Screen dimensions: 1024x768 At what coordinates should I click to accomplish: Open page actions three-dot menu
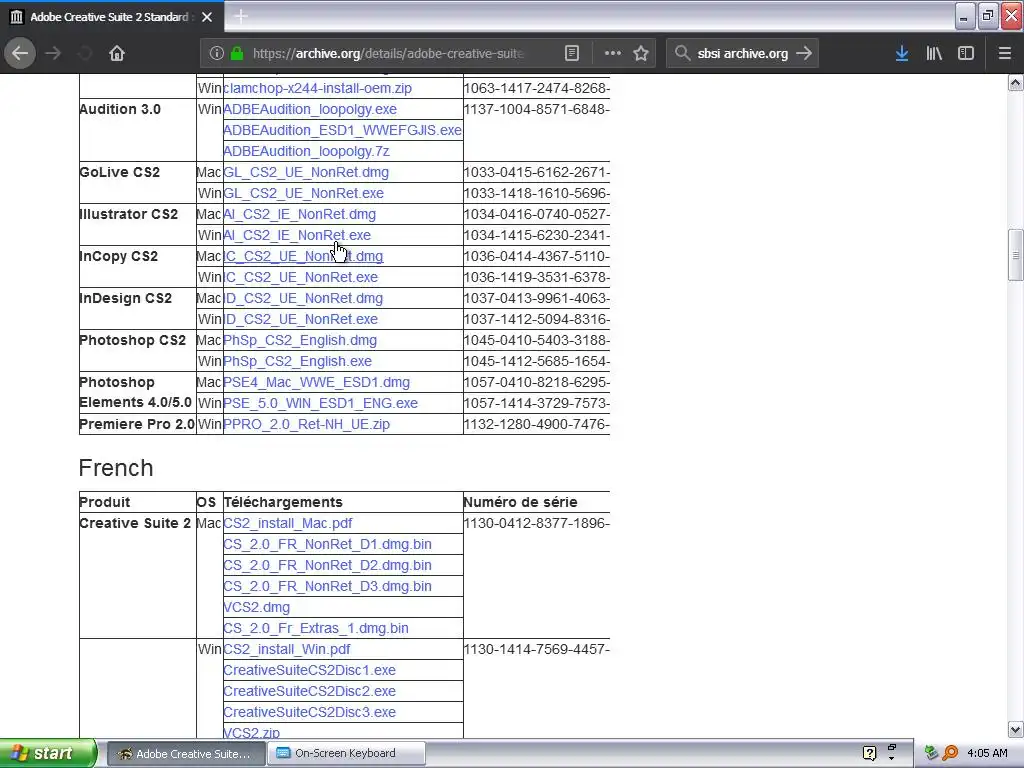tap(613, 53)
